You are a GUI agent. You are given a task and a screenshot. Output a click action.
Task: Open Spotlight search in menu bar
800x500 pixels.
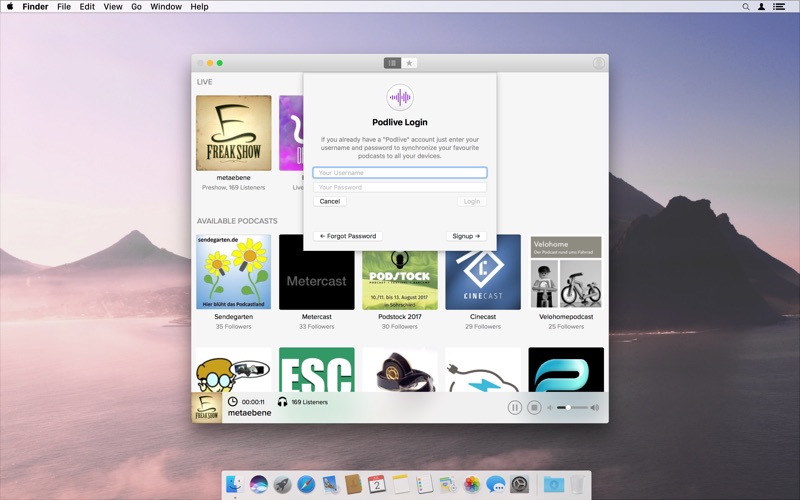tap(745, 7)
